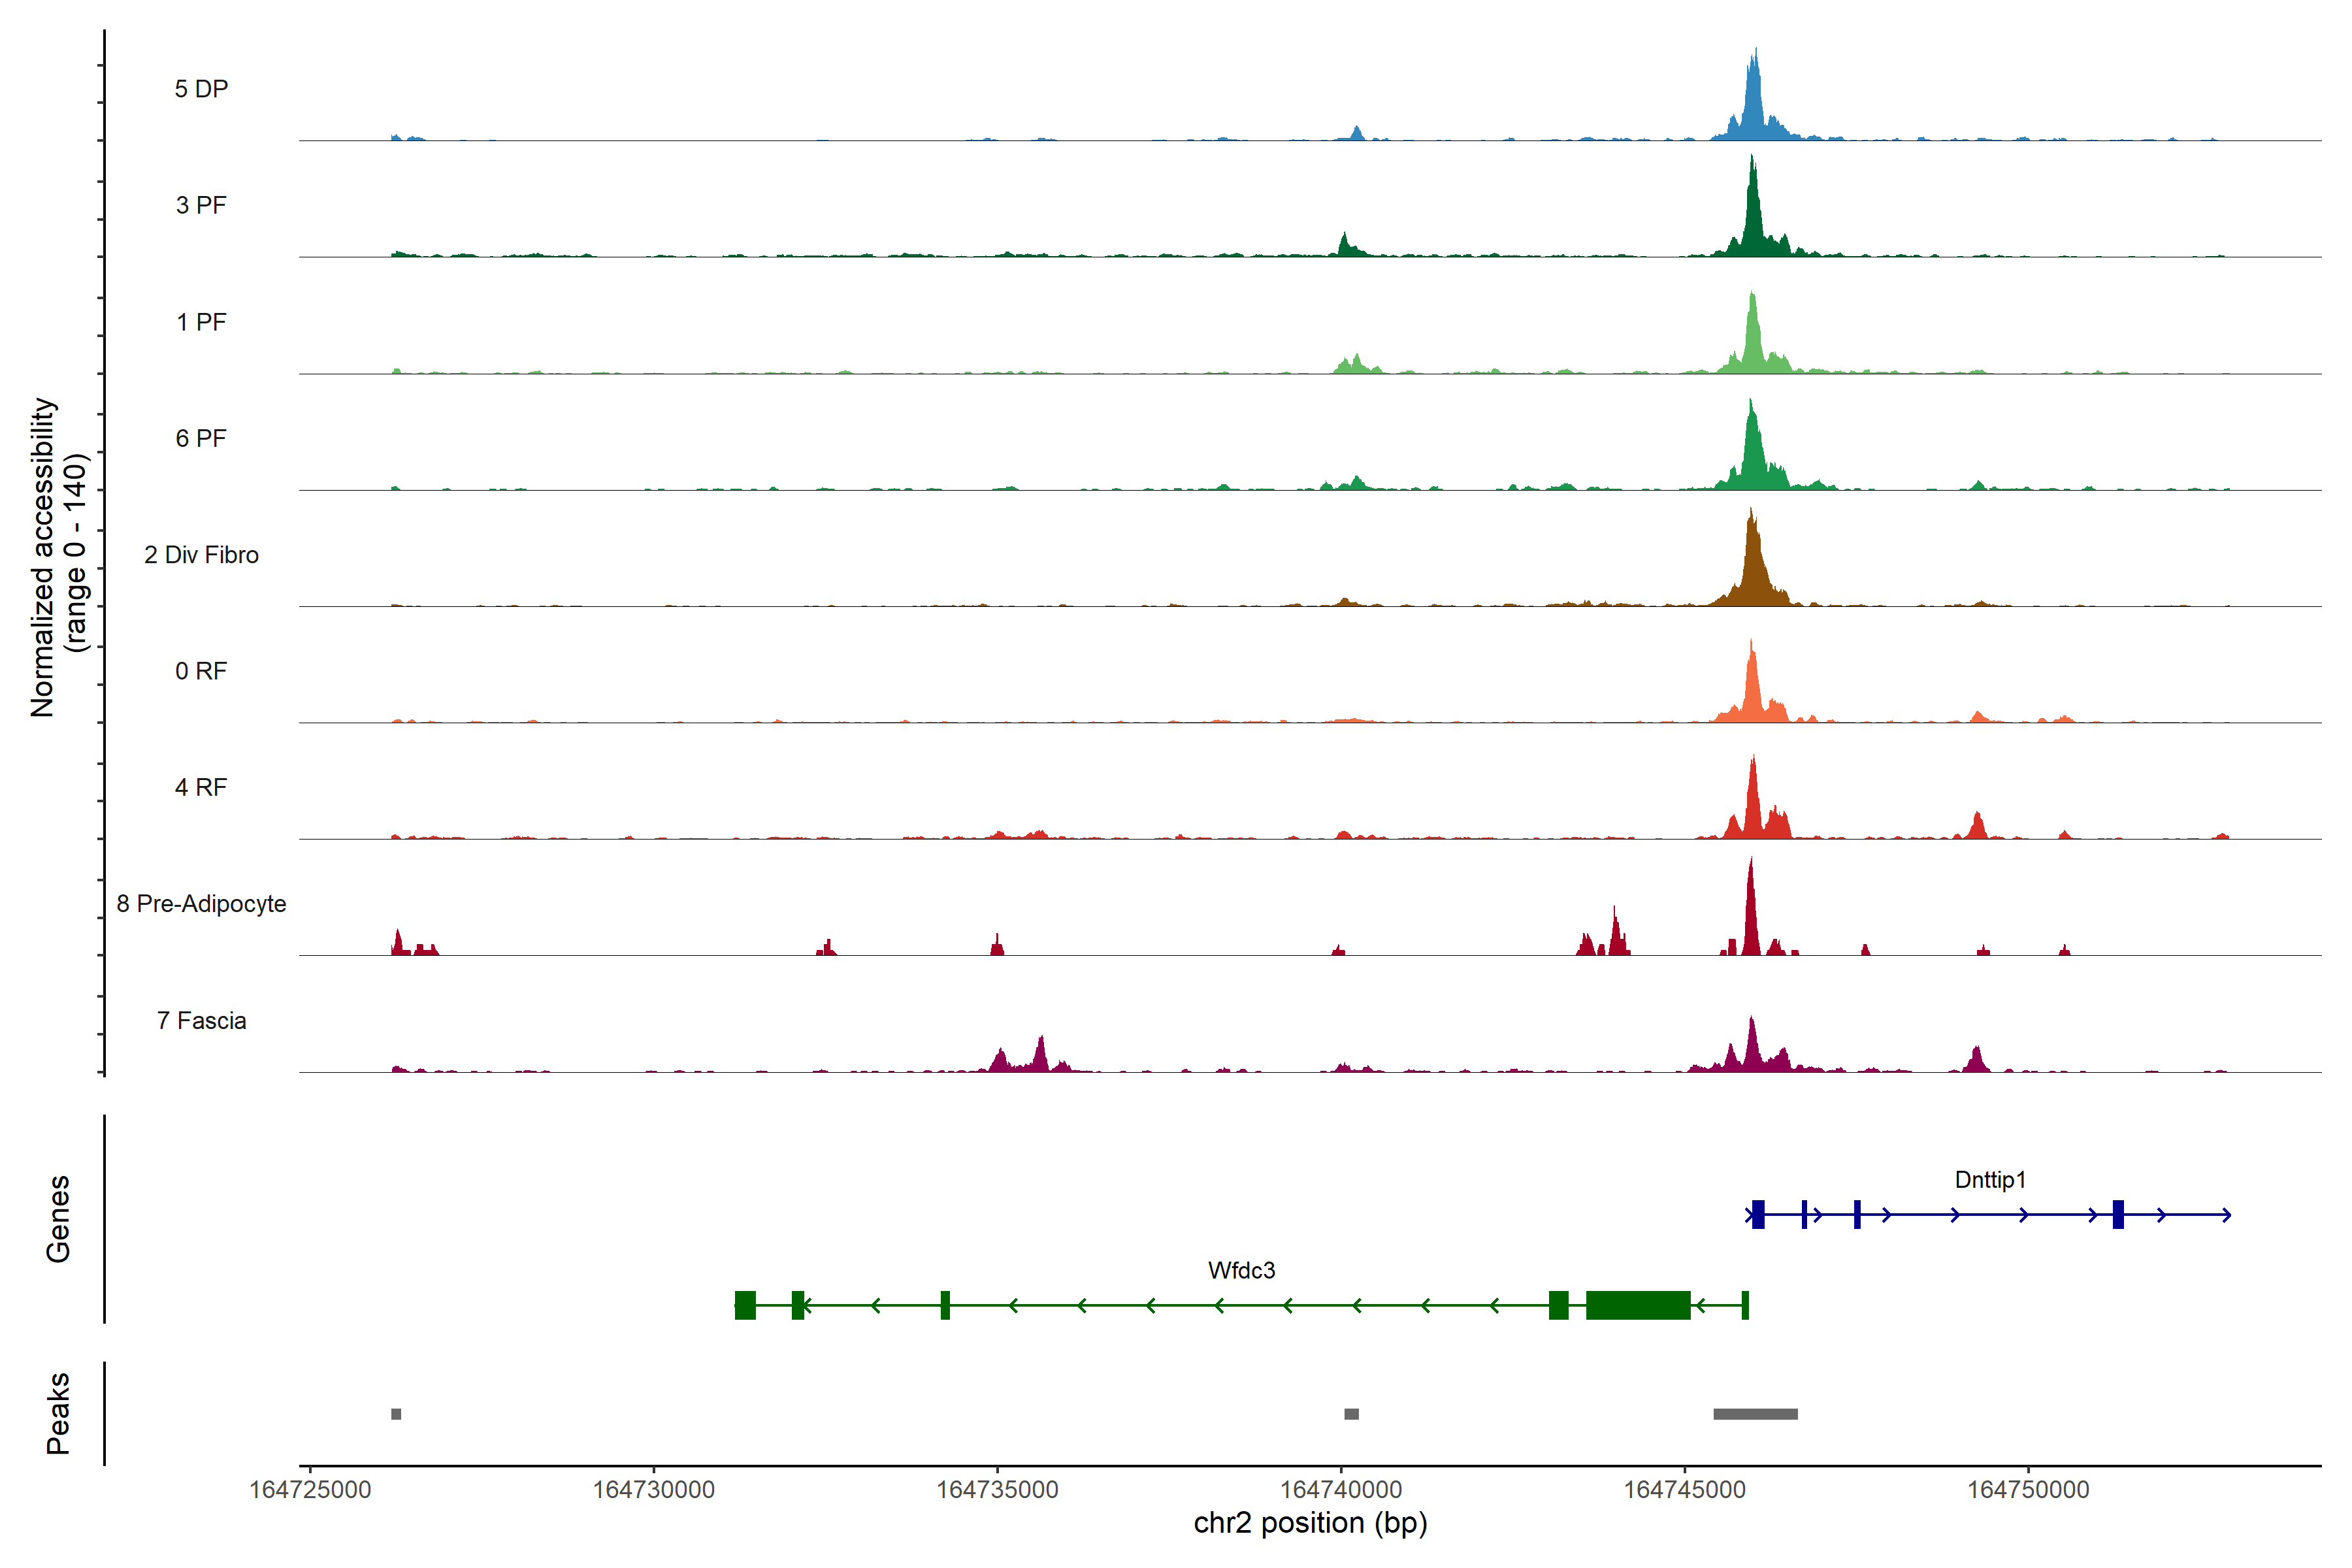Click the 8 Pre-Adipocyte track label
The height and width of the screenshot is (1568, 2352).
201,904
